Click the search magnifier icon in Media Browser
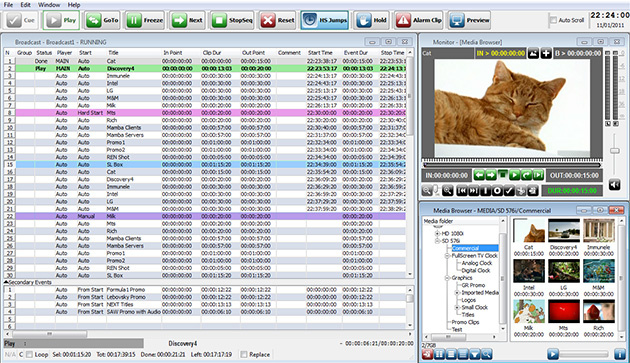The width and height of the screenshot is (630, 363). pyautogui.click(x=487, y=354)
